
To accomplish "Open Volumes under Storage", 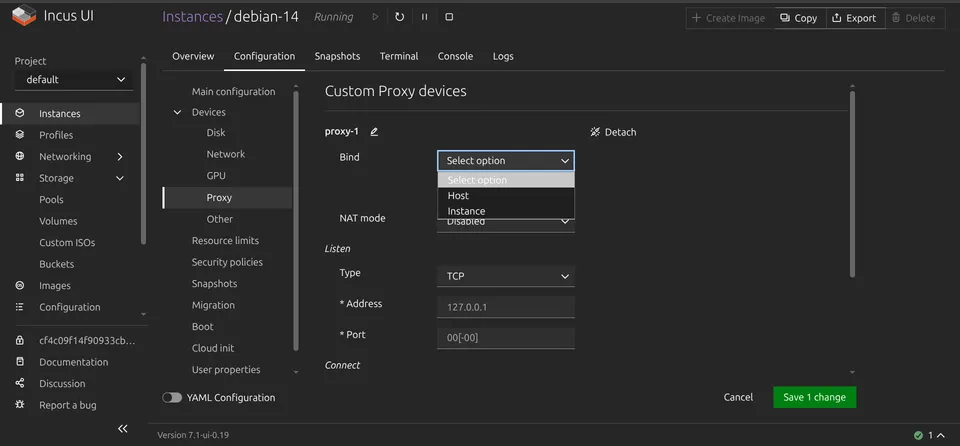I will 58,221.
